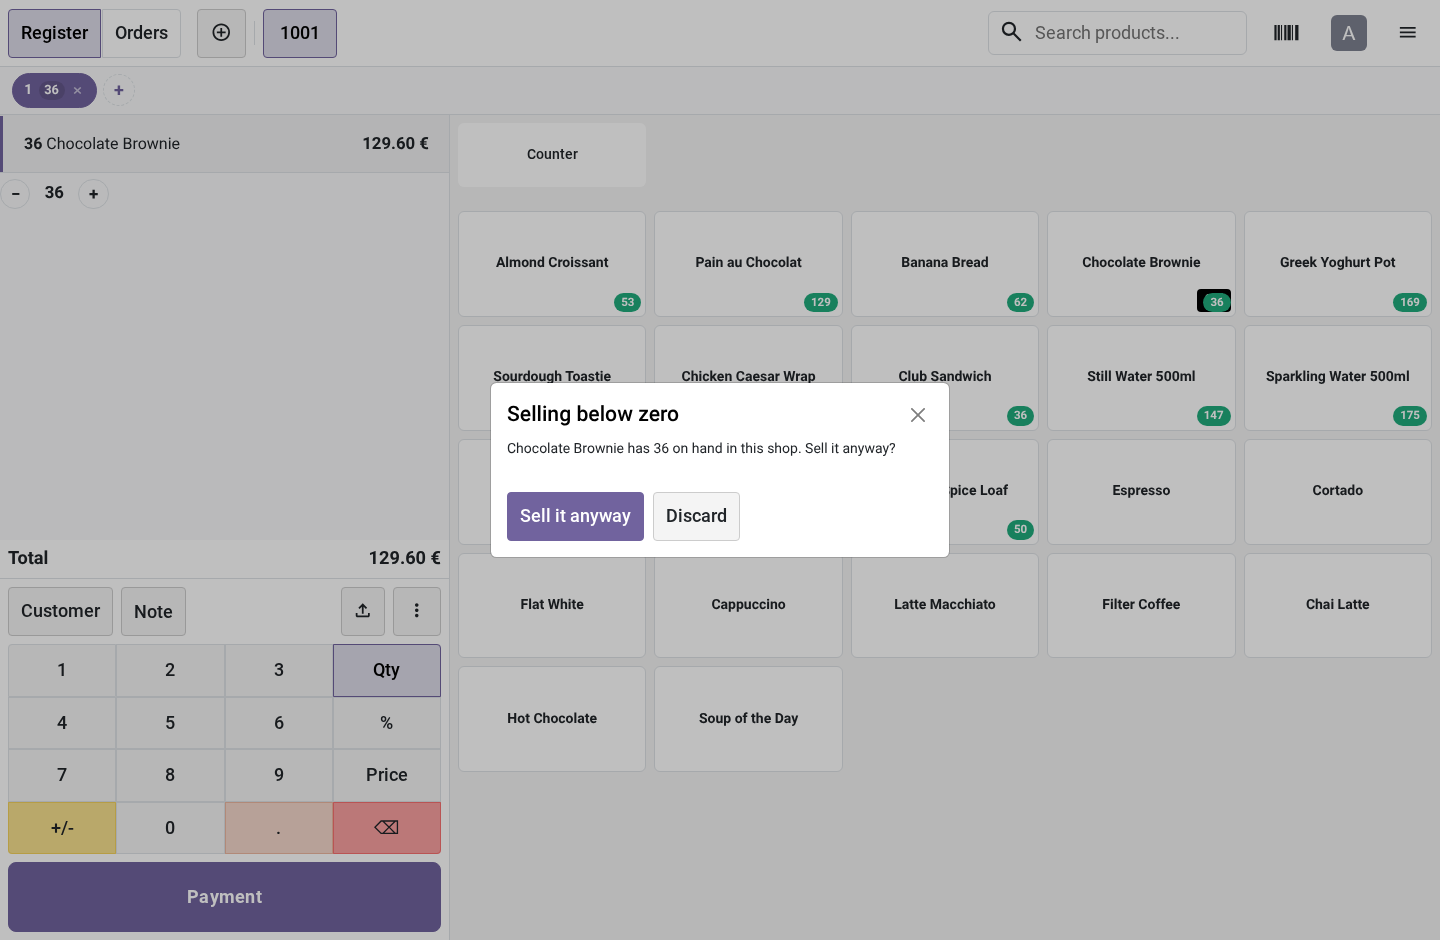The height and width of the screenshot is (940, 1440).
Task: Increase brownie quantity with plus button
Action: coord(93,194)
